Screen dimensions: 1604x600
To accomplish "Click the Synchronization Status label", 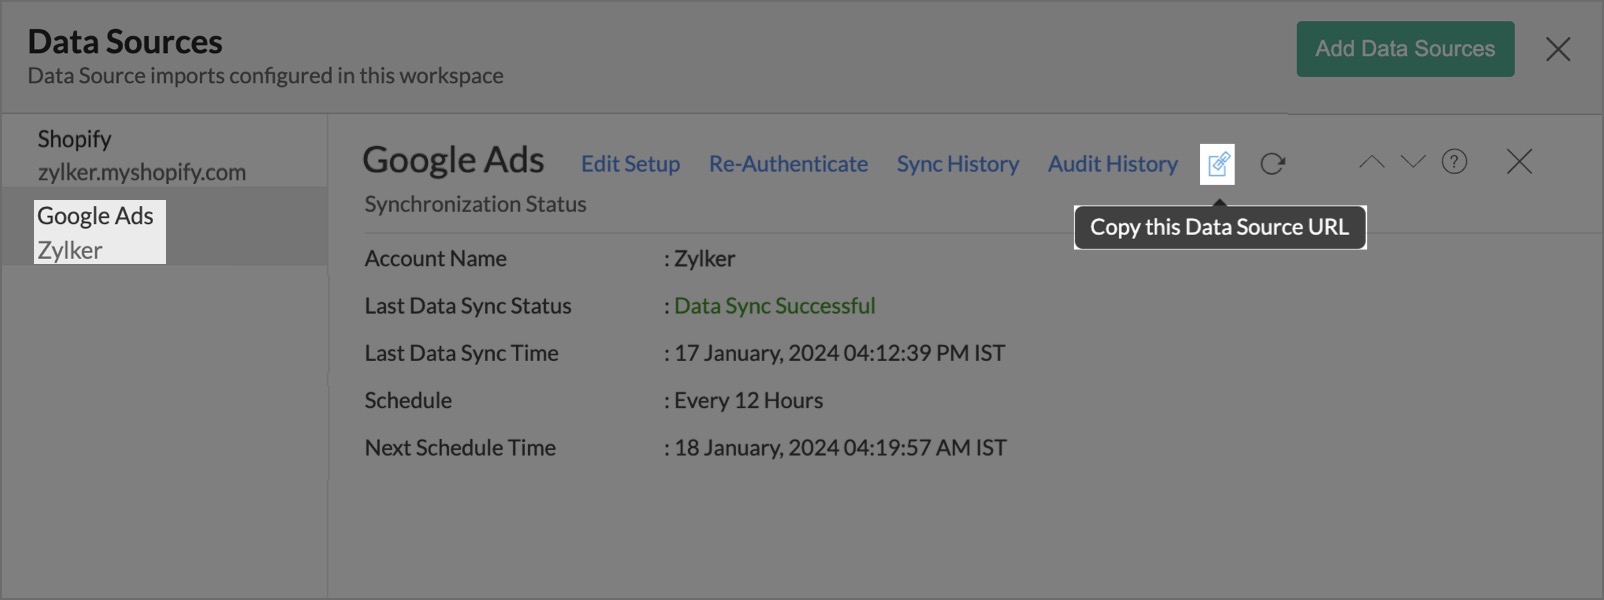I will (475, 204).
